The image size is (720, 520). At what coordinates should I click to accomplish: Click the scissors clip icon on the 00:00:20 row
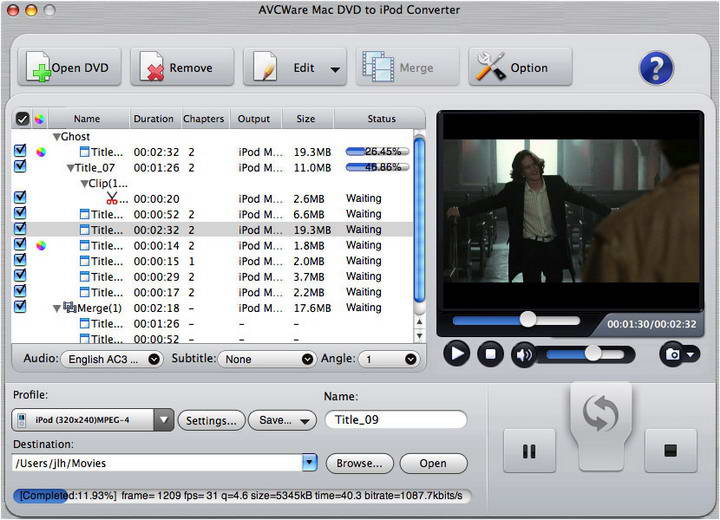[112, 198]
